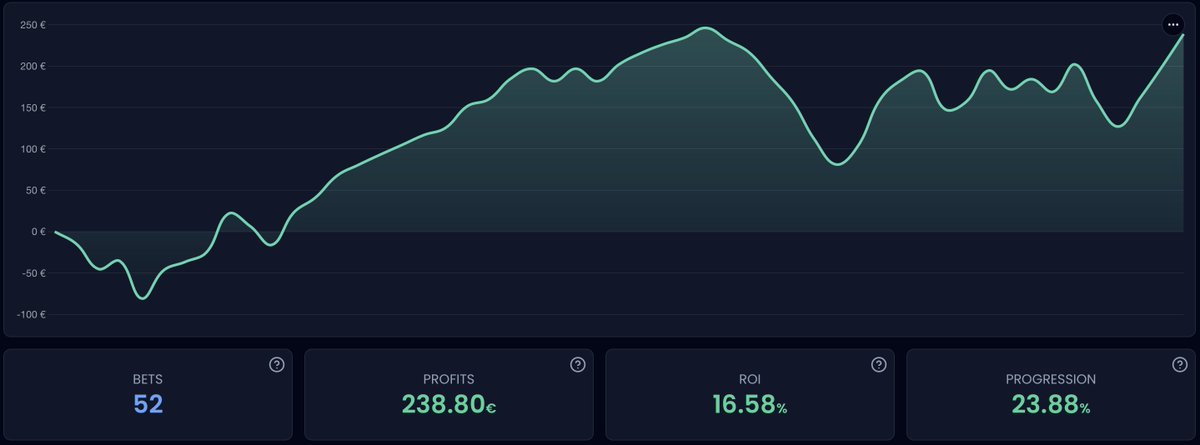This screenshot has width=1200, height=445.
Task: Click the profit curve's lowest dip below zero
Action: [x=143, y=298]
